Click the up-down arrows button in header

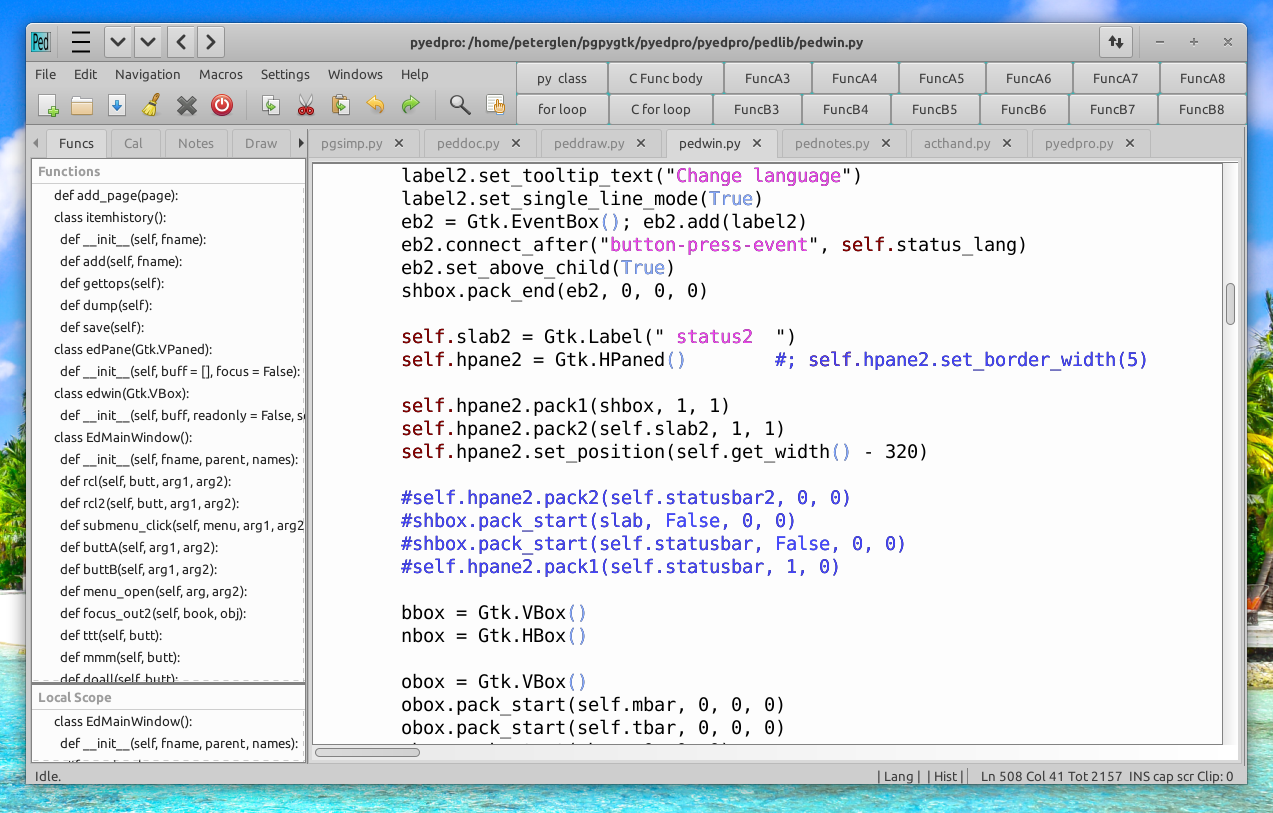point(1115,42)
